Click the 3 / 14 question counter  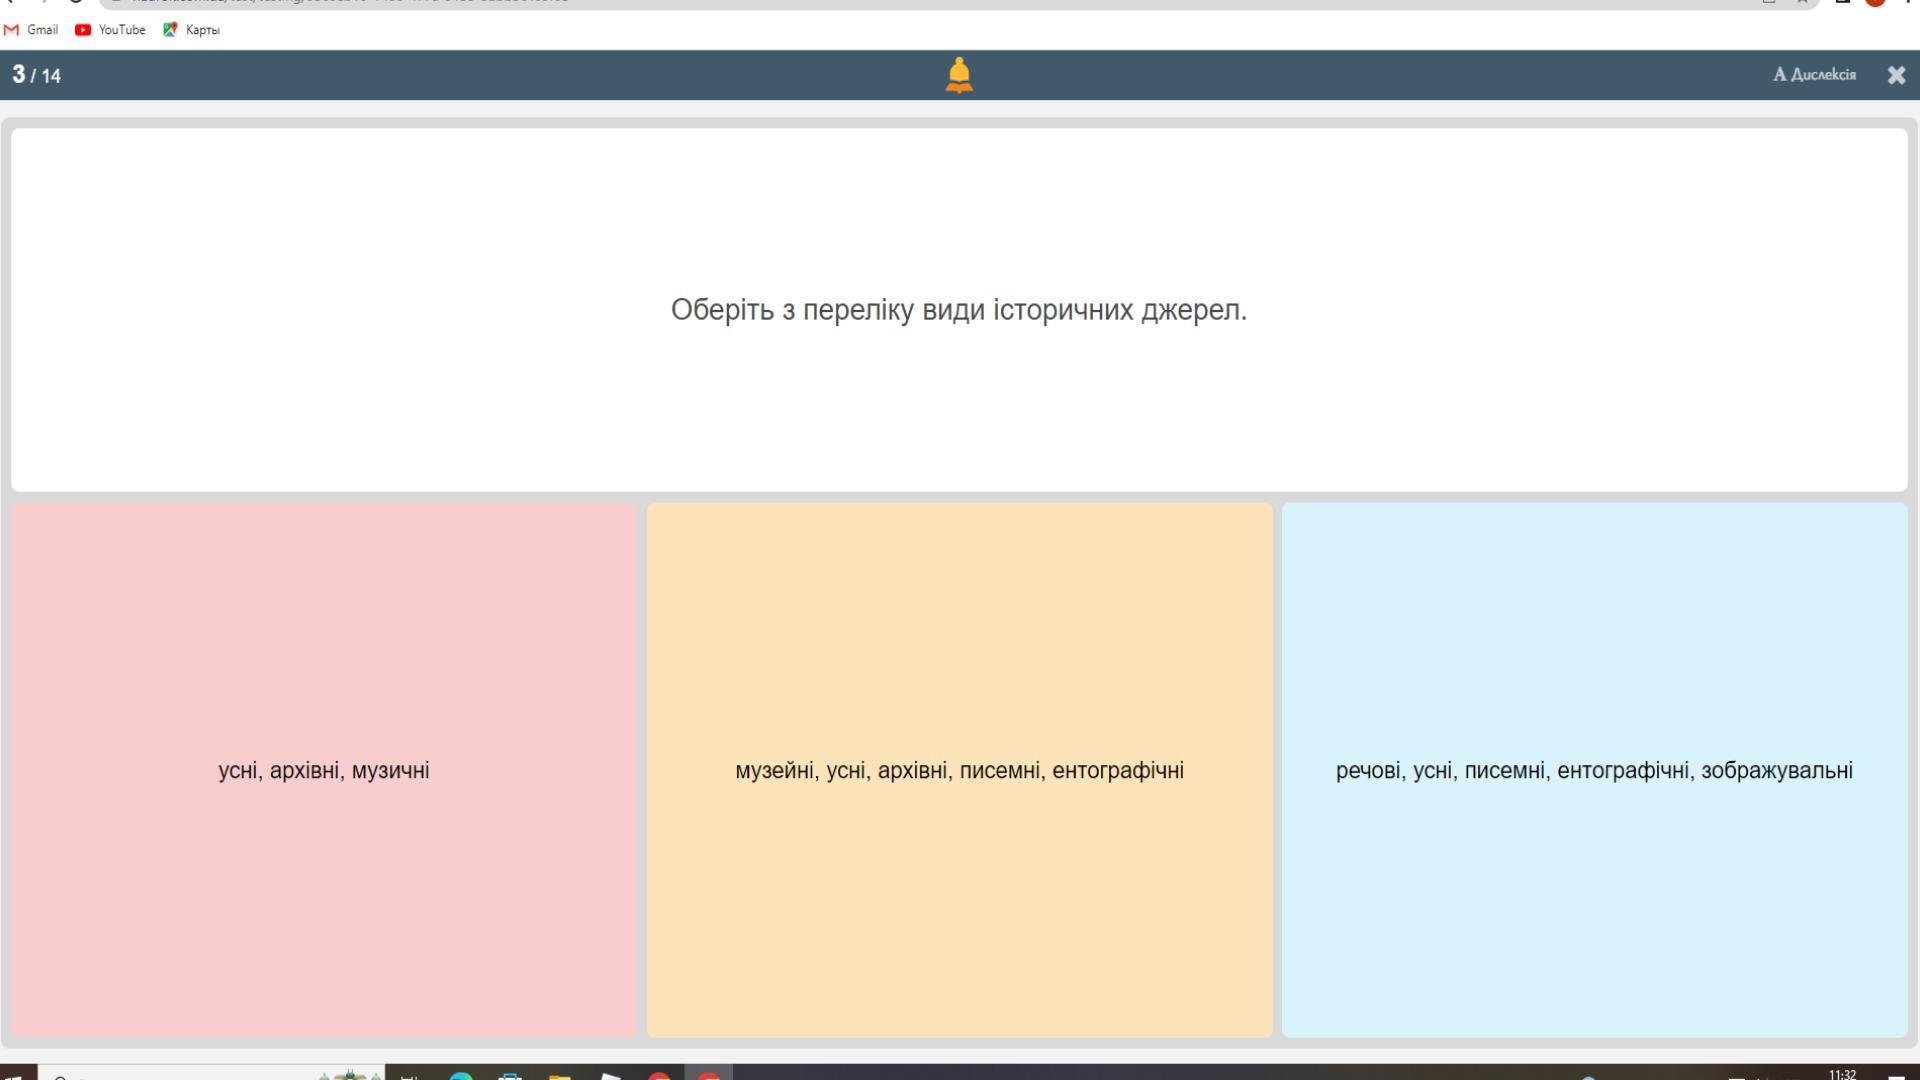pyautogui.click(x=36, y=75)
